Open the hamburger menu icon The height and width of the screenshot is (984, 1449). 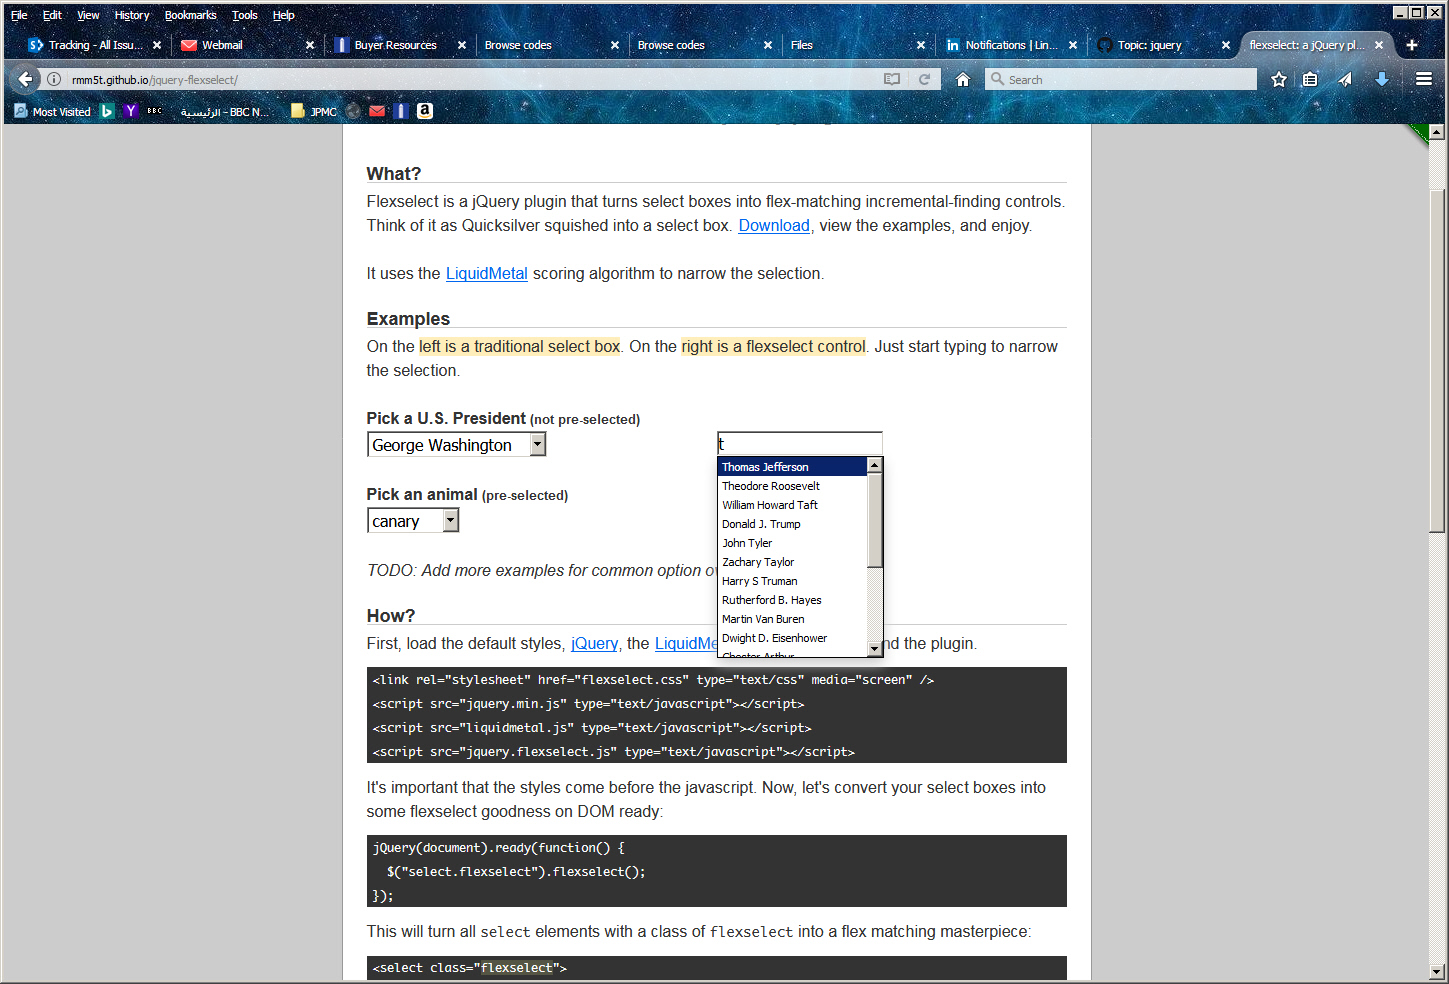coord(1423,79)
